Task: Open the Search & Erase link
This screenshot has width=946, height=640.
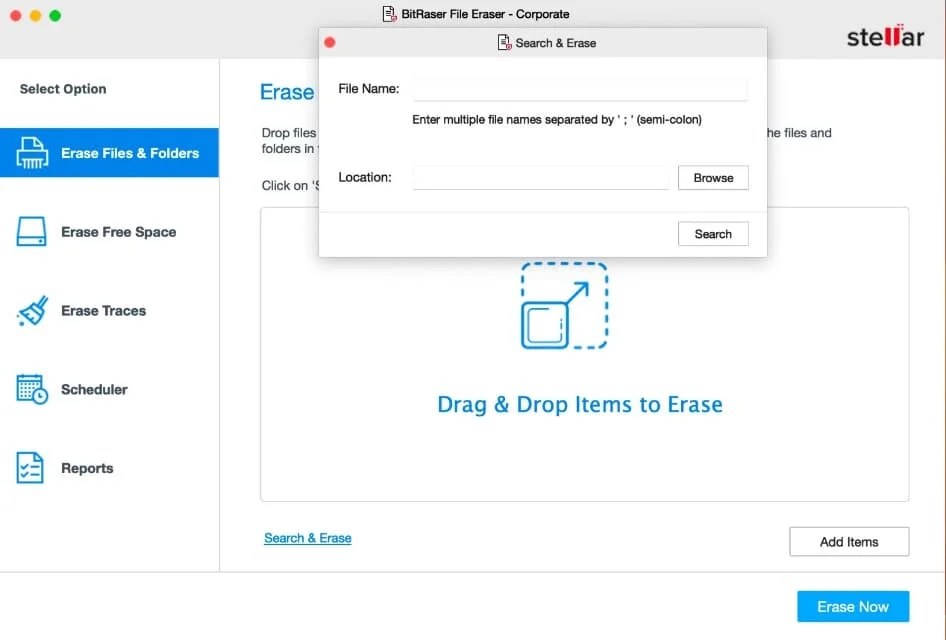Action: click(308, 538)
